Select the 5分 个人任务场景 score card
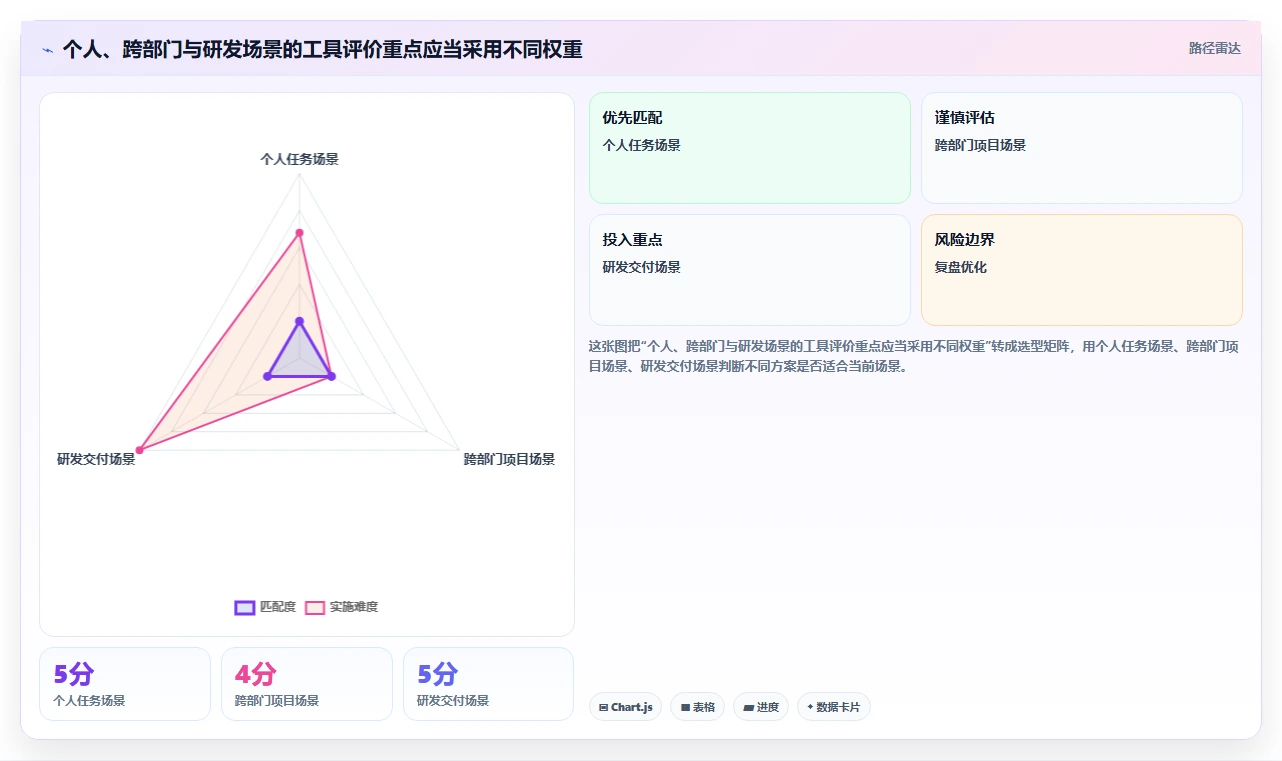The image size is (1282, 761). click(125, 684)
